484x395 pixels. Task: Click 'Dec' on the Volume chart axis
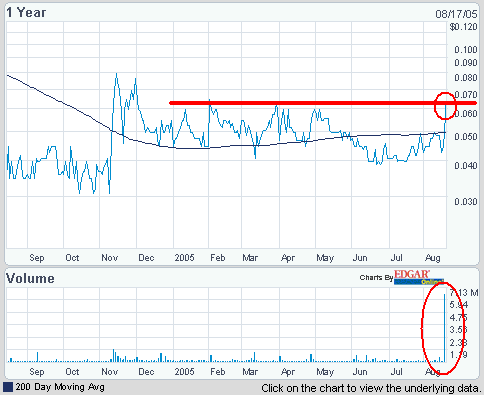[x=146, y=372]
